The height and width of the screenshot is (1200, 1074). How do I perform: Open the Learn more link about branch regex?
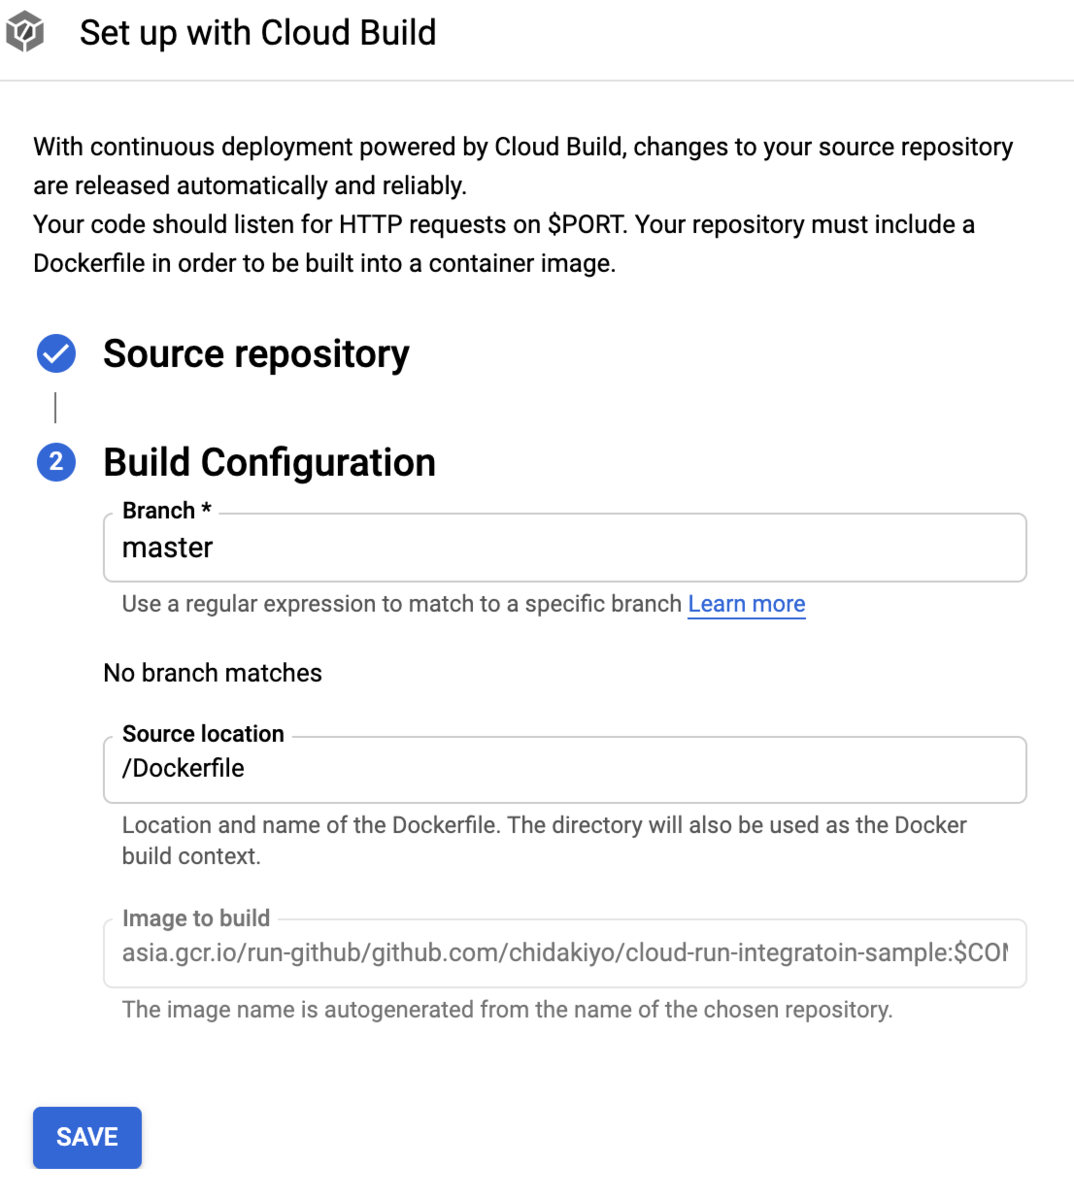pos(746,604)
